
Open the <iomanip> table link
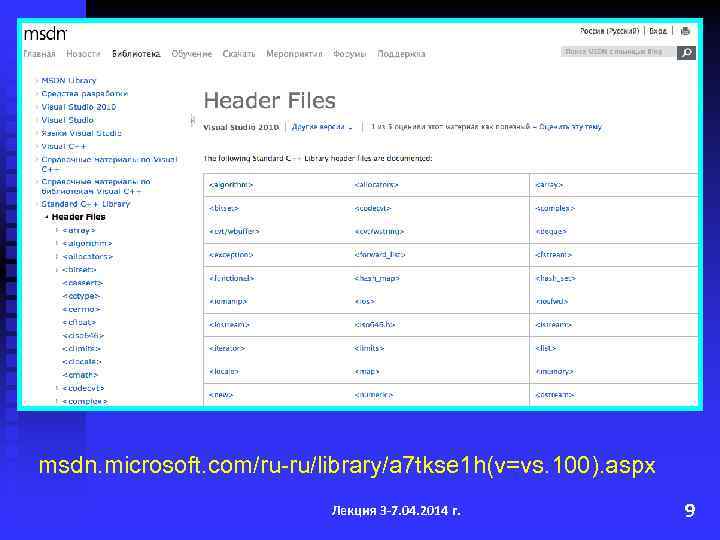[x=228, y=301]
